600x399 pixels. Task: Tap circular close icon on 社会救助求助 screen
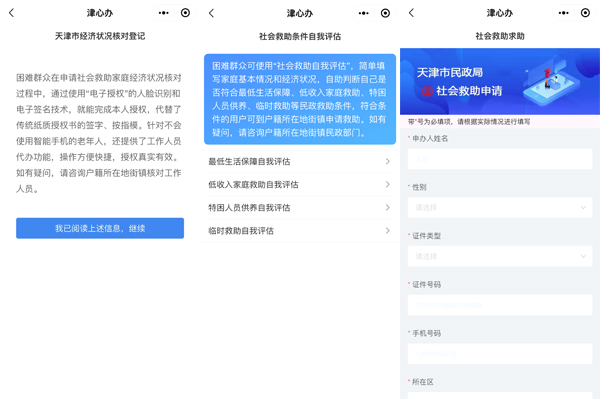tap(585, 13)
